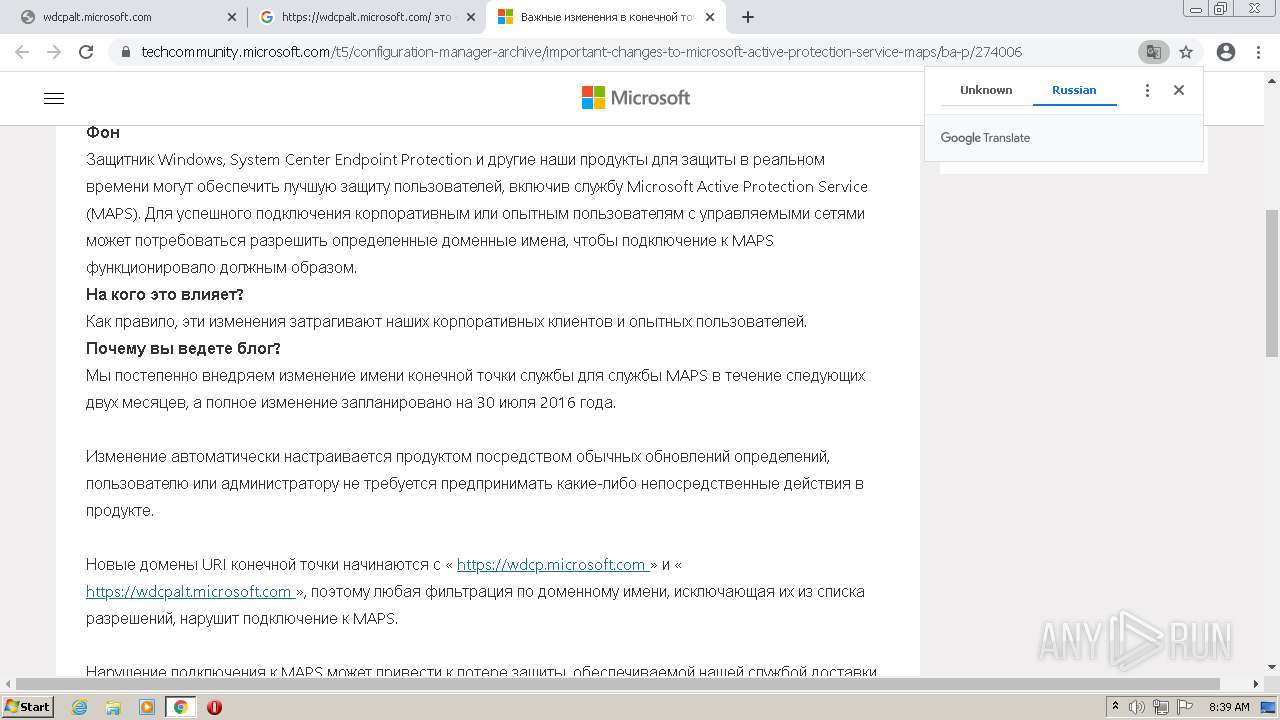The image size is (1280, 720).
Task: Open Chrome's three-dot main menu
Action: click(1259, 52)
